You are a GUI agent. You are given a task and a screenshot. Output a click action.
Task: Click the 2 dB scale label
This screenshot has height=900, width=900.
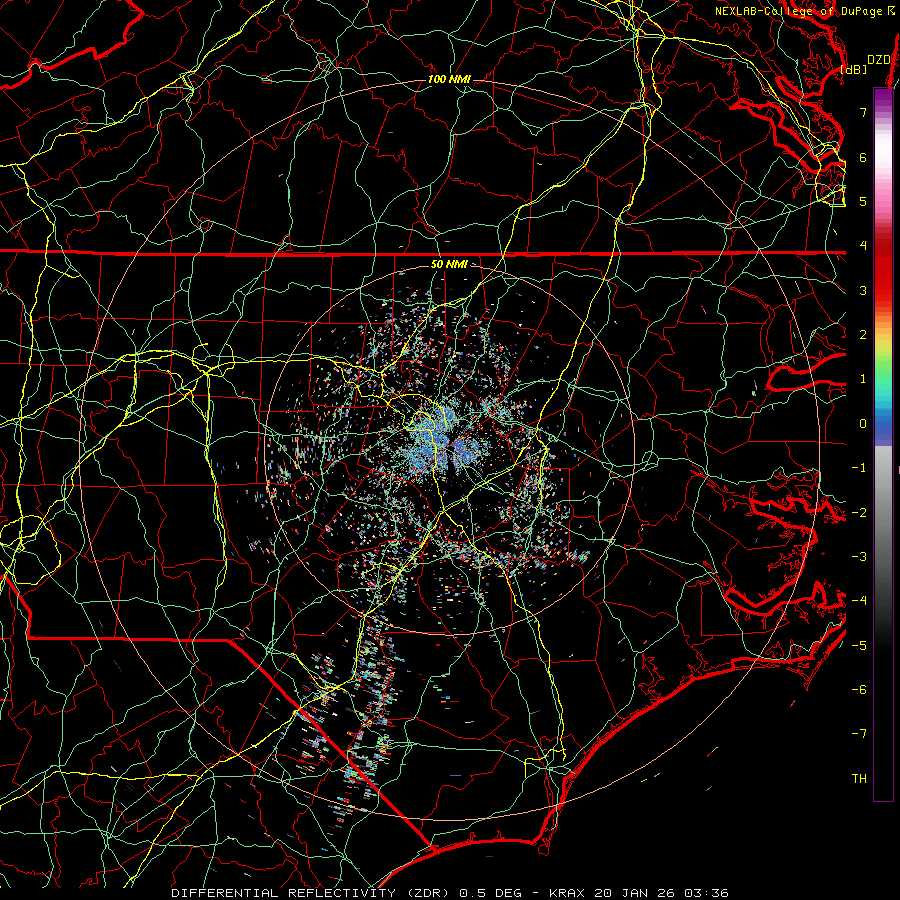coord(863,335)
